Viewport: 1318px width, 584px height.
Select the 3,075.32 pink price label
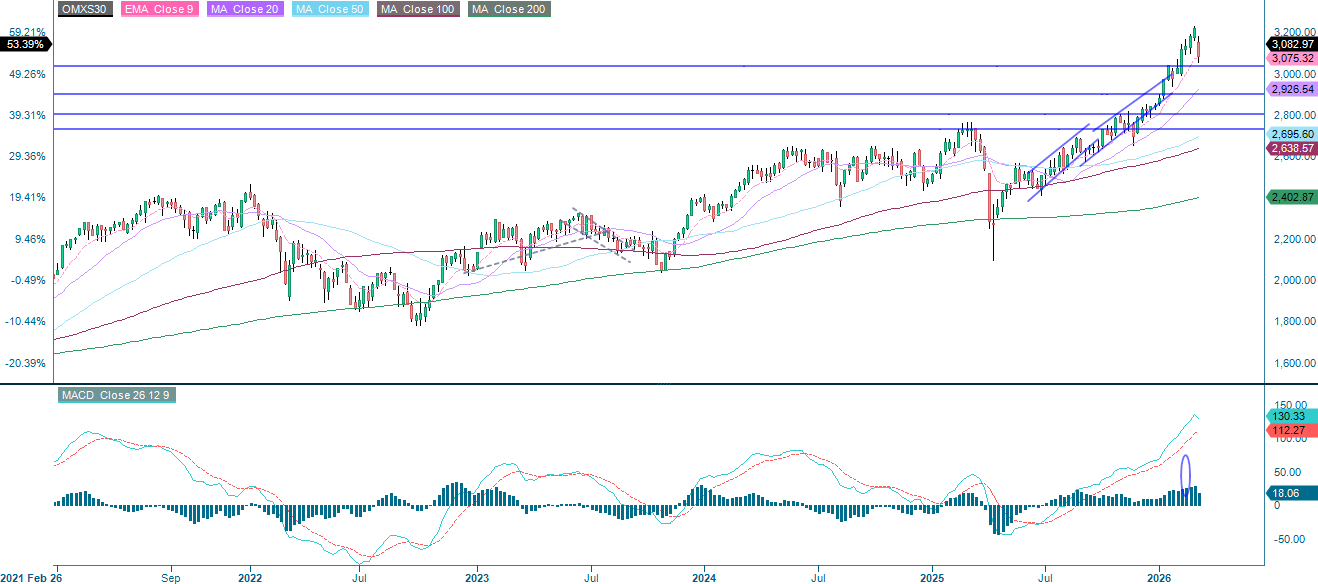pos(1290,58)
